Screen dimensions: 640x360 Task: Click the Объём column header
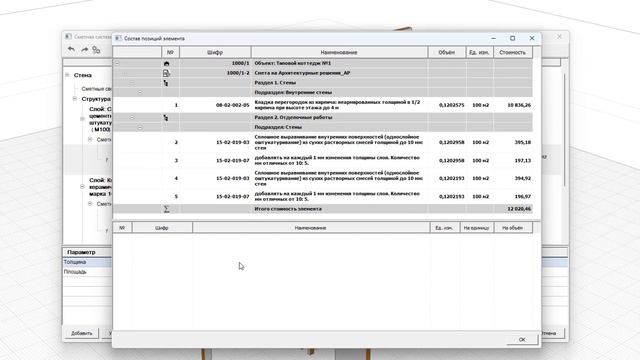[447, 52]
